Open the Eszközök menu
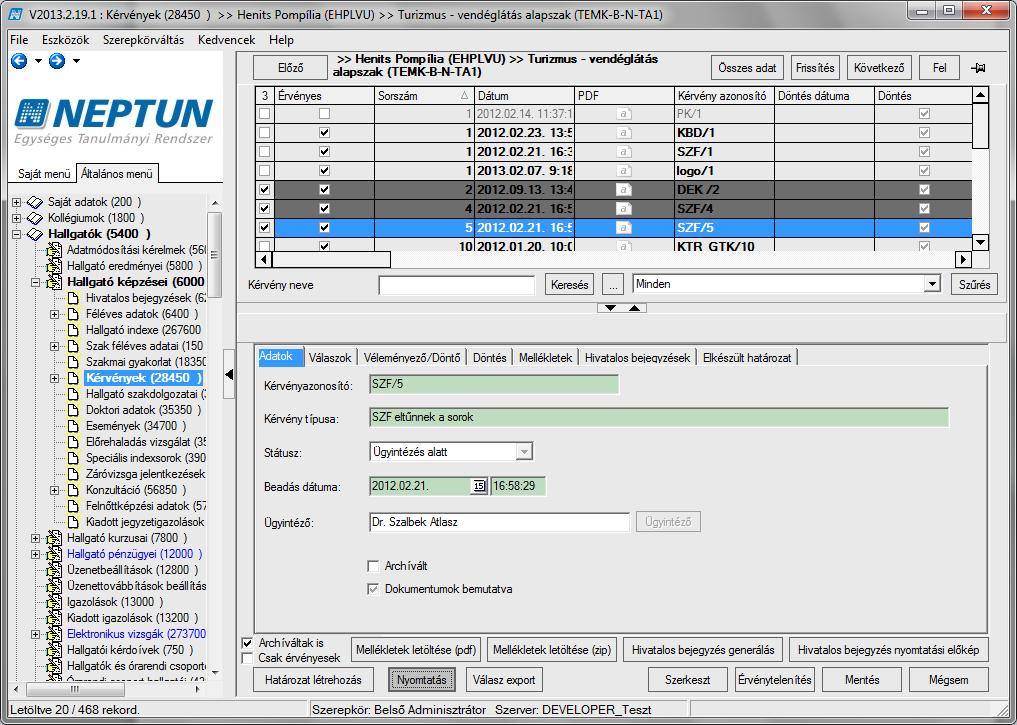 (x=66, y=40)
